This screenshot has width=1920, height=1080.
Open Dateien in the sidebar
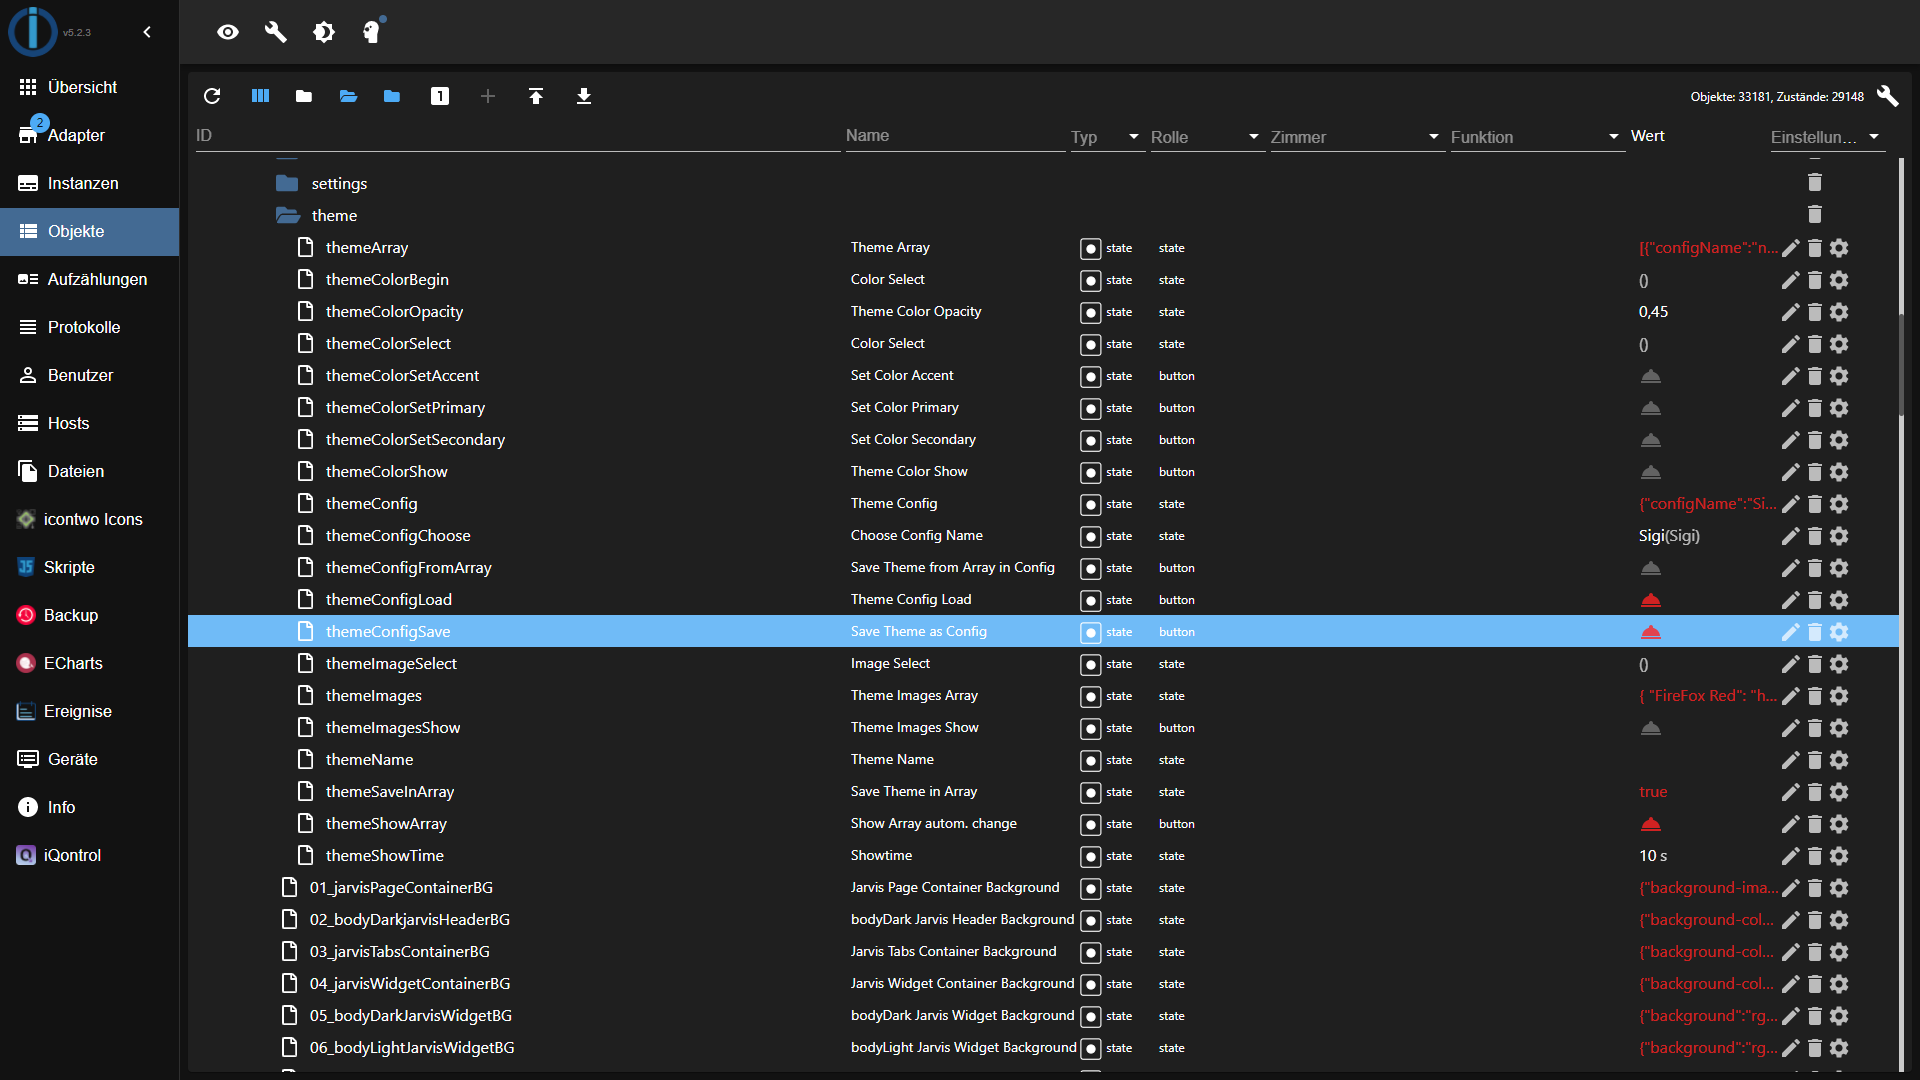click(x=89, y=472)
